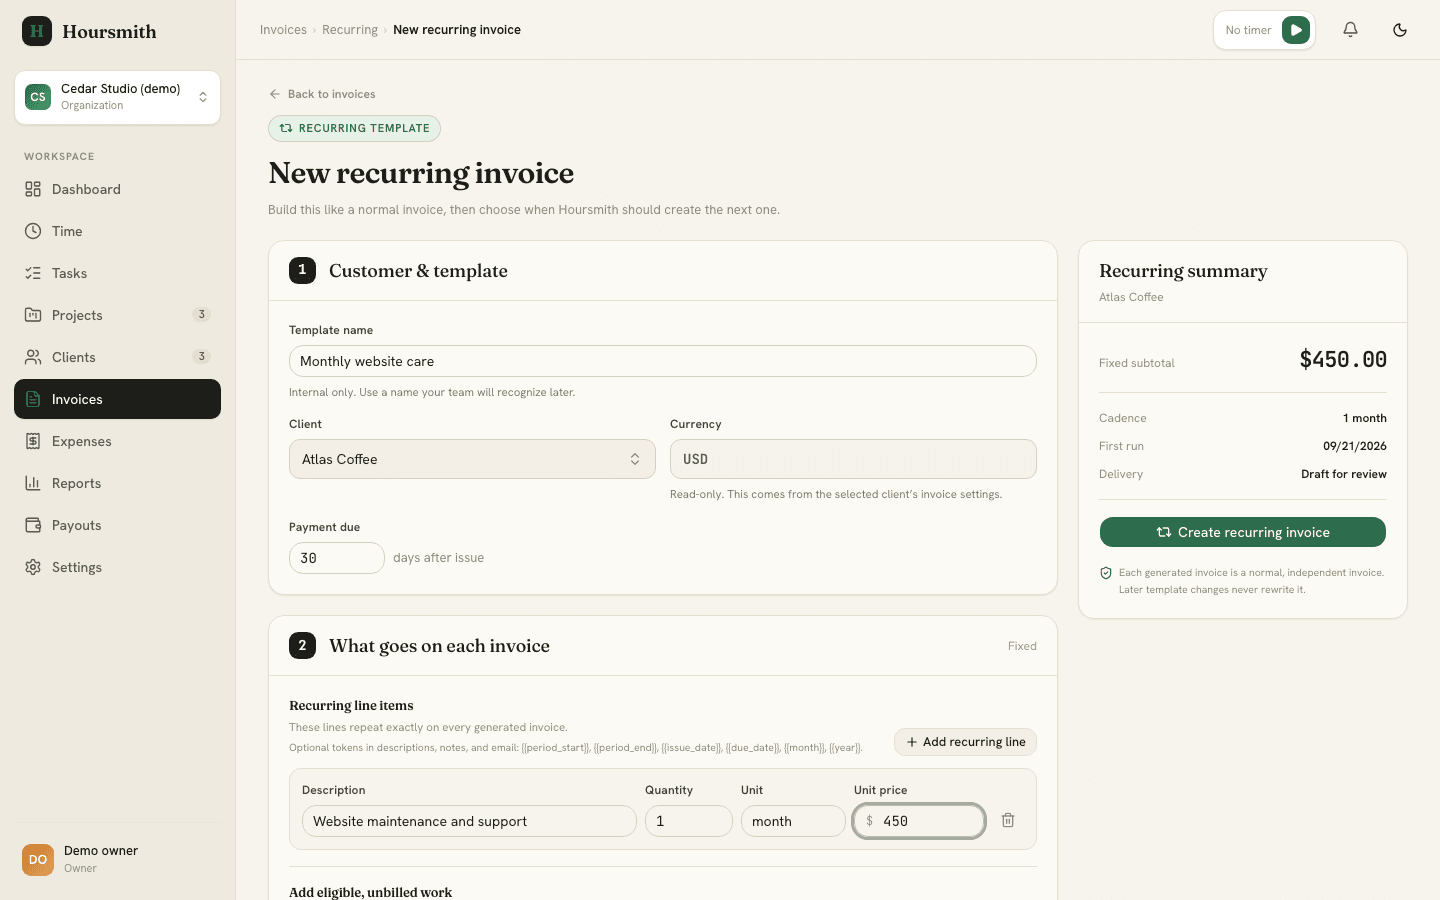Click the Recurring Template badge
The image size is (1440, 900).
(x=354, y=128)
